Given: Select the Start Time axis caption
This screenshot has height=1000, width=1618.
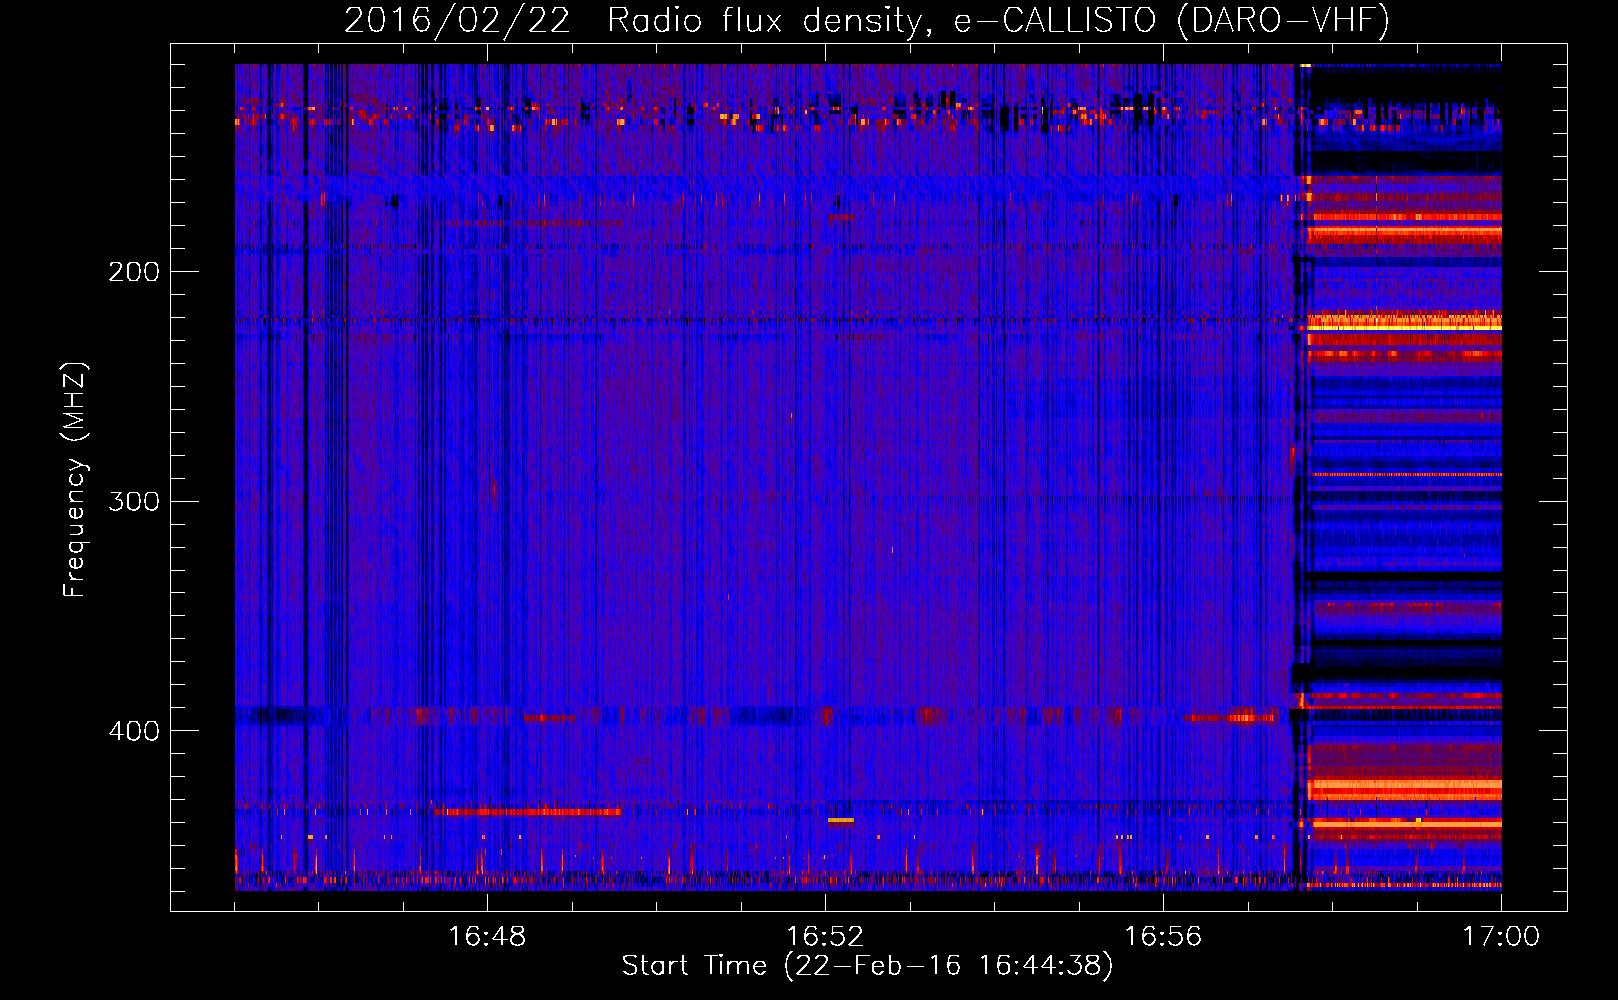Looking at the screenshot, I should (867, 966).
